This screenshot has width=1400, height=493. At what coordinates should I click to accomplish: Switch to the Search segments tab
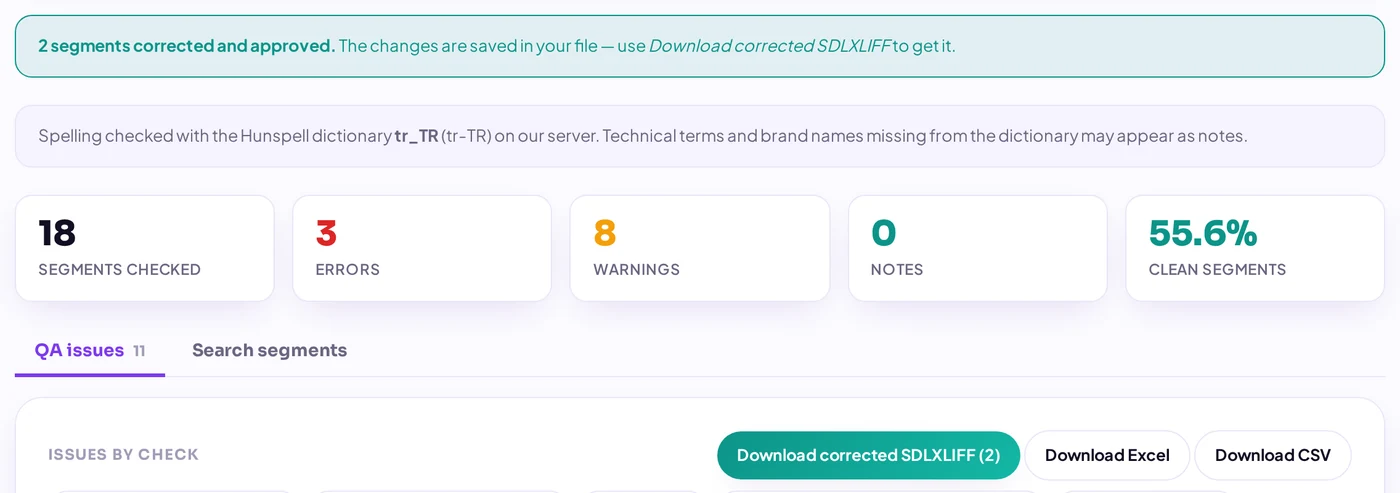(269, 350)
